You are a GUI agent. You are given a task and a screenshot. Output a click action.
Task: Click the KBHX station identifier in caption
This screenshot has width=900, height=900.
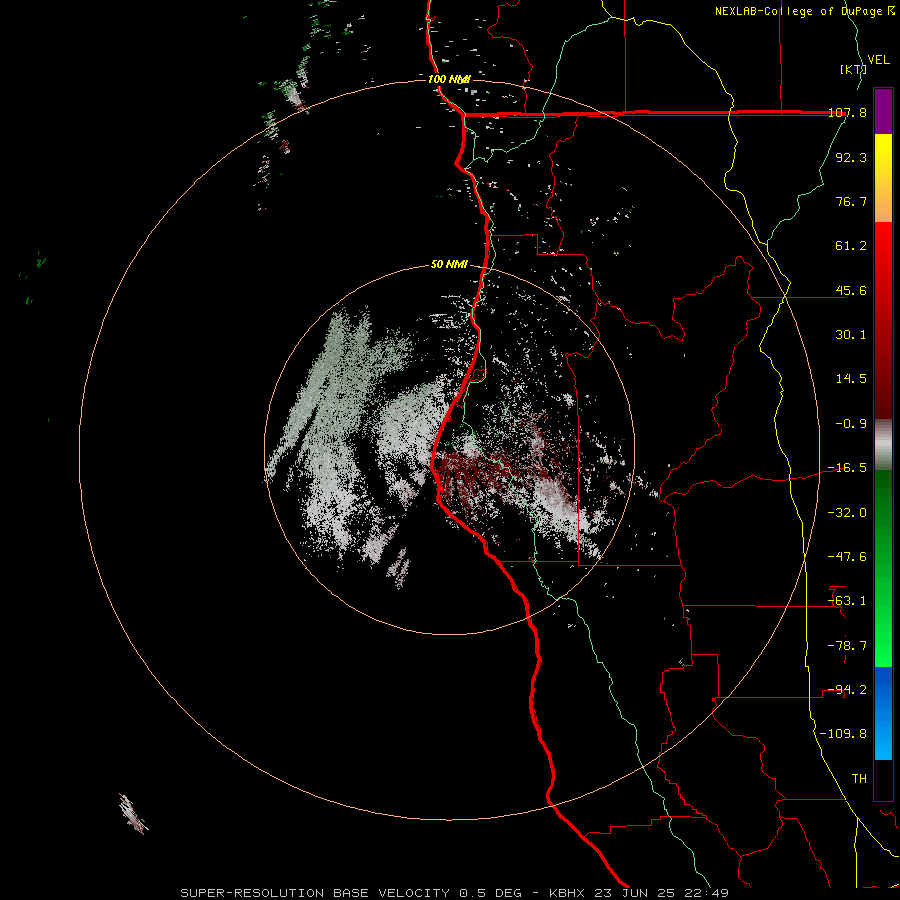point(571,893)
